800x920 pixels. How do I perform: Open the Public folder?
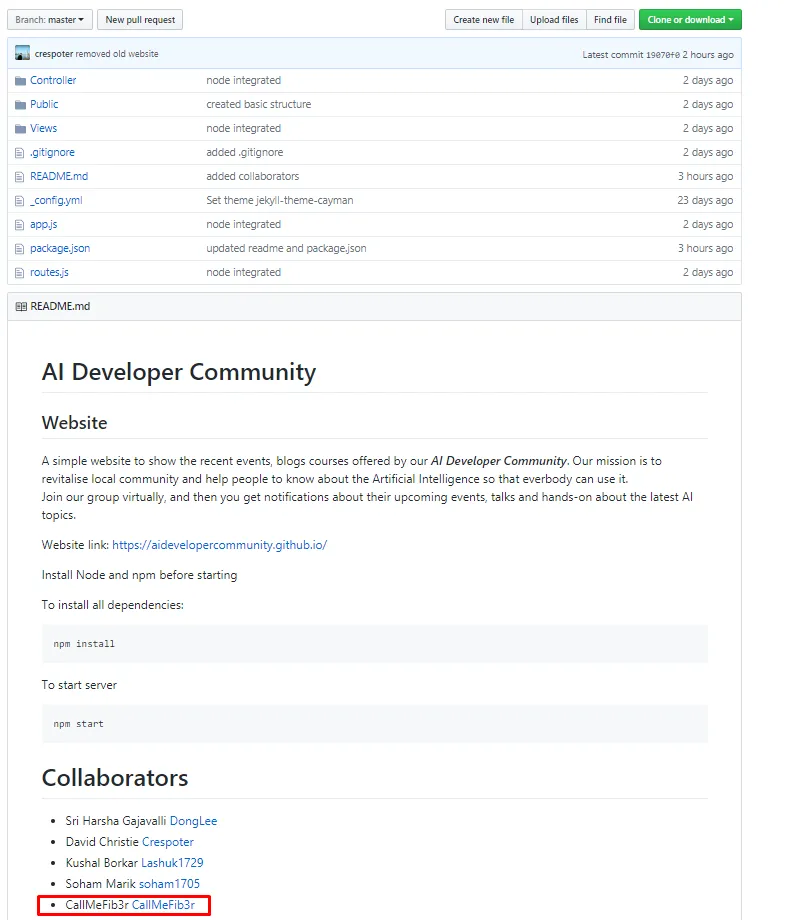point(44,104)
